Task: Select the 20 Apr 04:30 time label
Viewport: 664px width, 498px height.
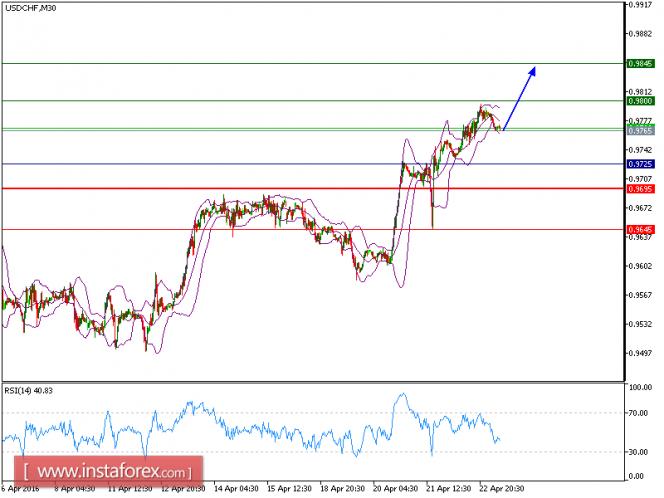Action: click(x=396, y=488)
